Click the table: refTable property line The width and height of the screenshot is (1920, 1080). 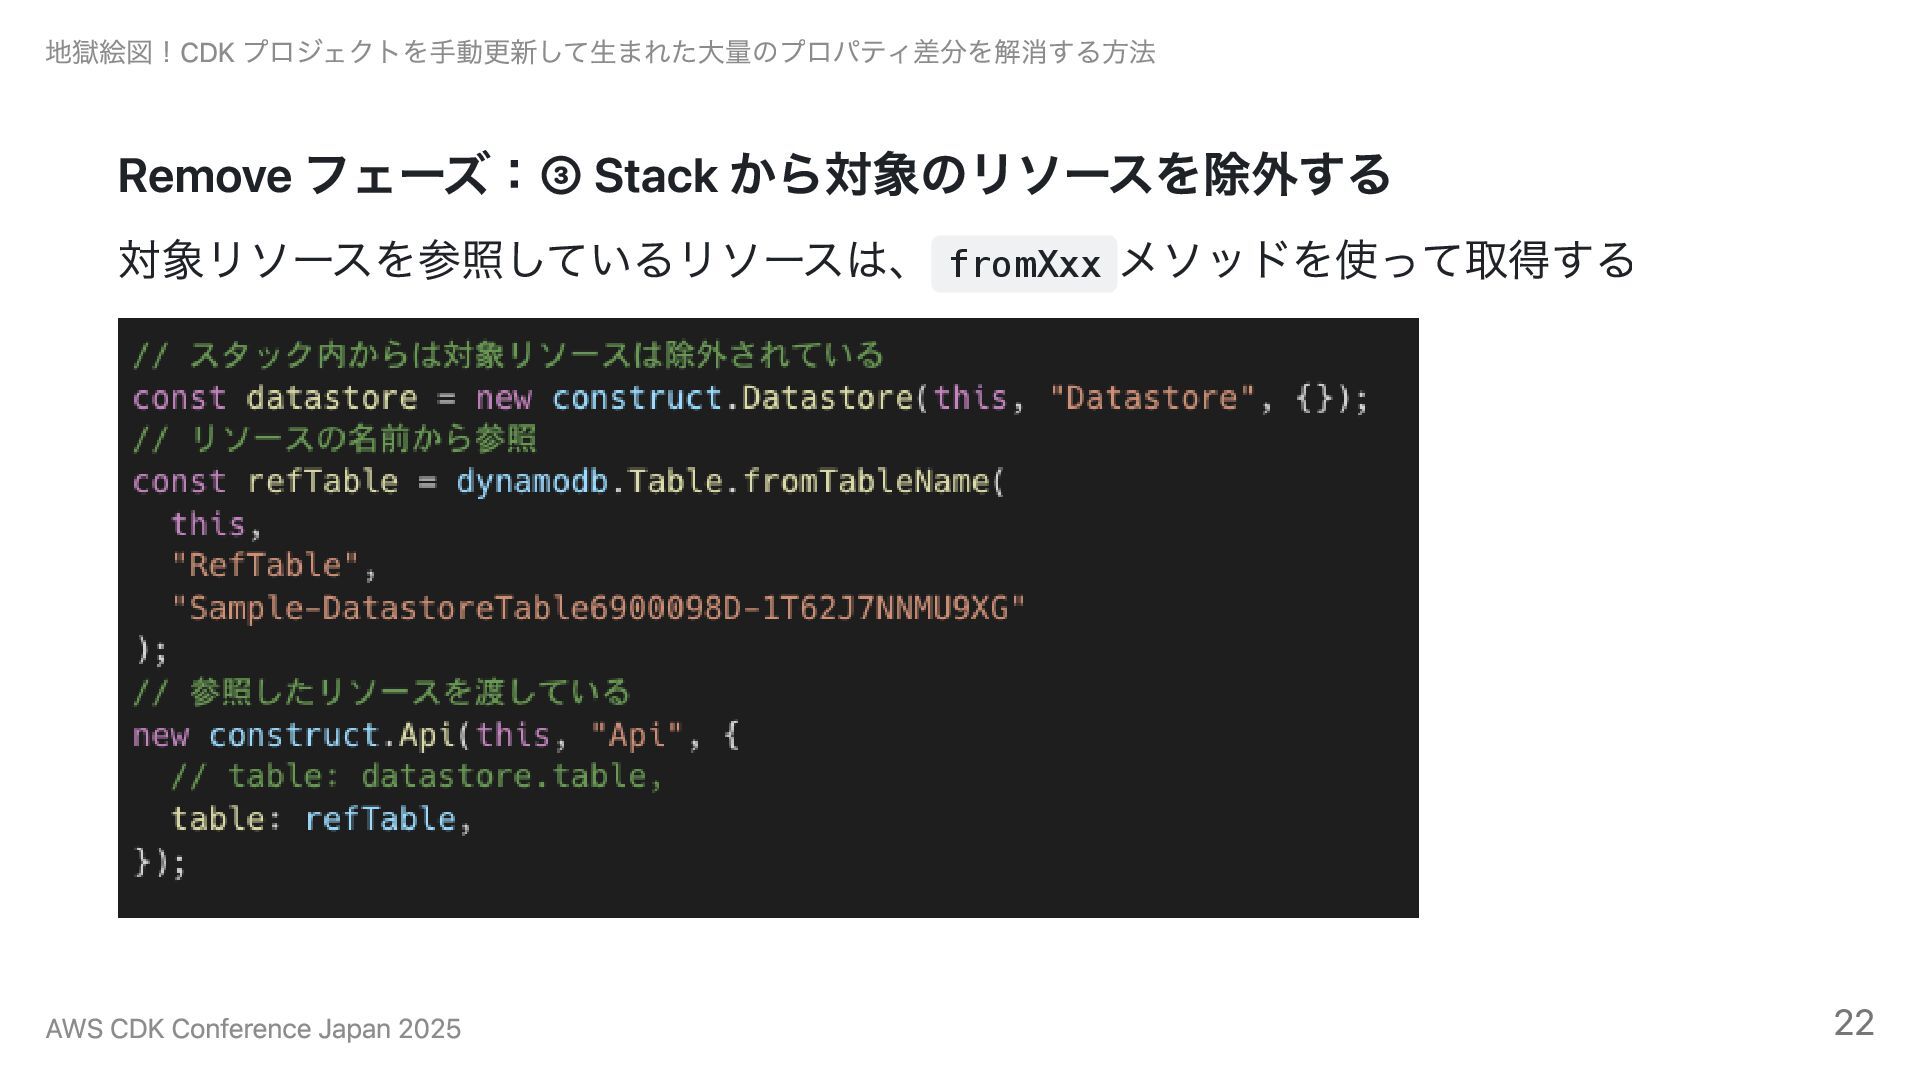[321, 819]
